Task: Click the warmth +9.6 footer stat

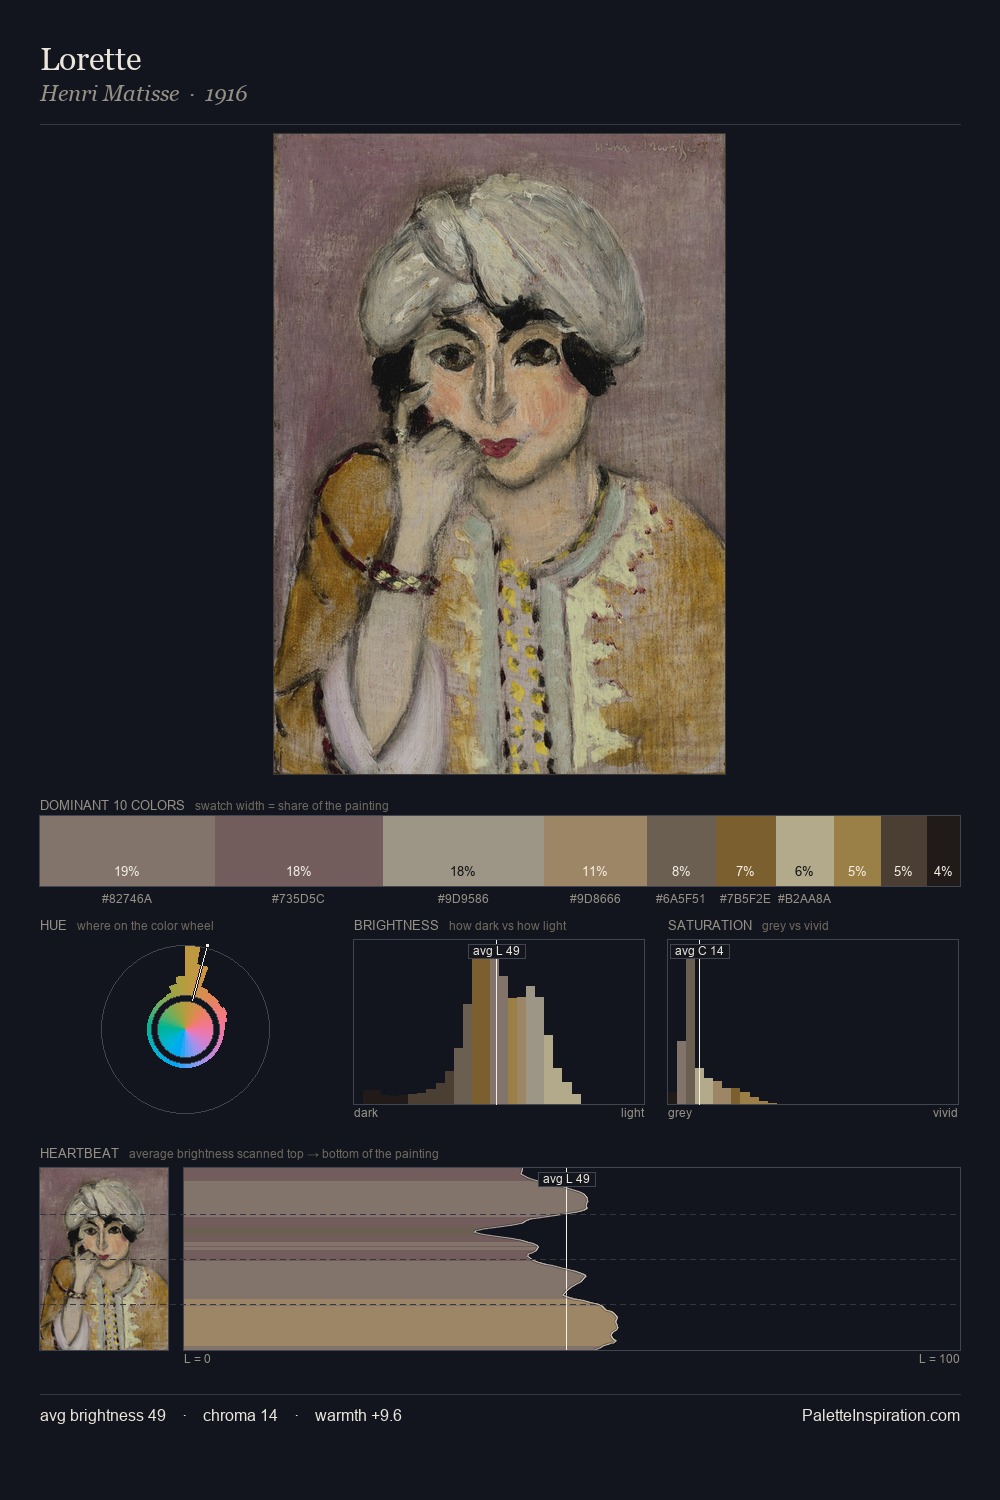Action: (358, 1415)
